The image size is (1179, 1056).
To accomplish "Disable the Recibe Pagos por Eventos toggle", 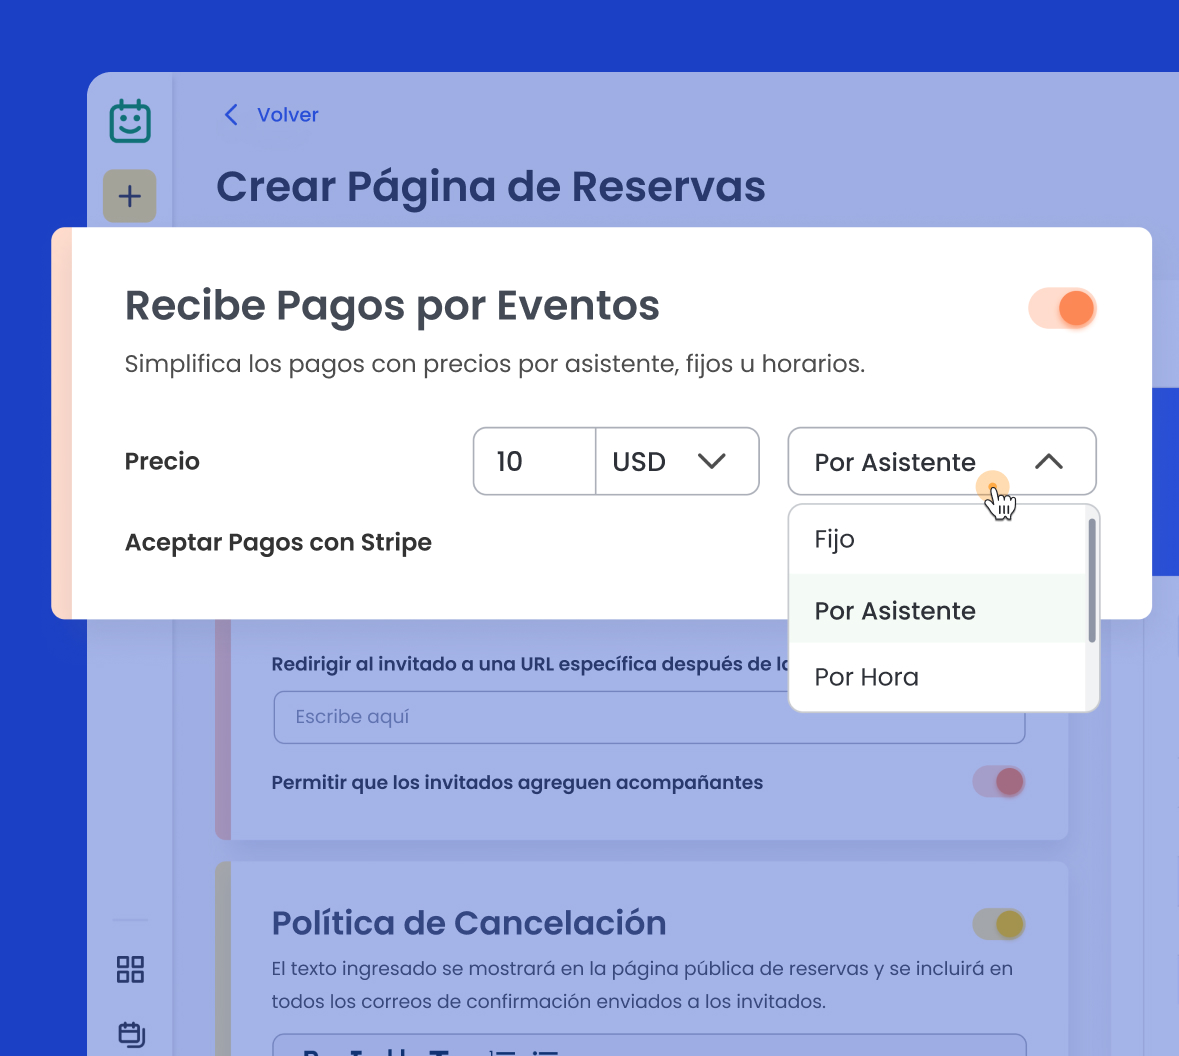I will [1062, 308].
